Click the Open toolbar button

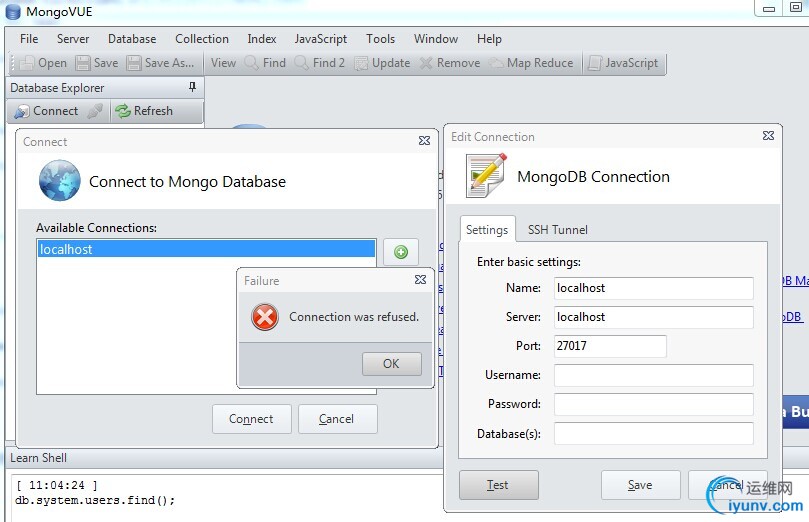(x=43, y=63)
